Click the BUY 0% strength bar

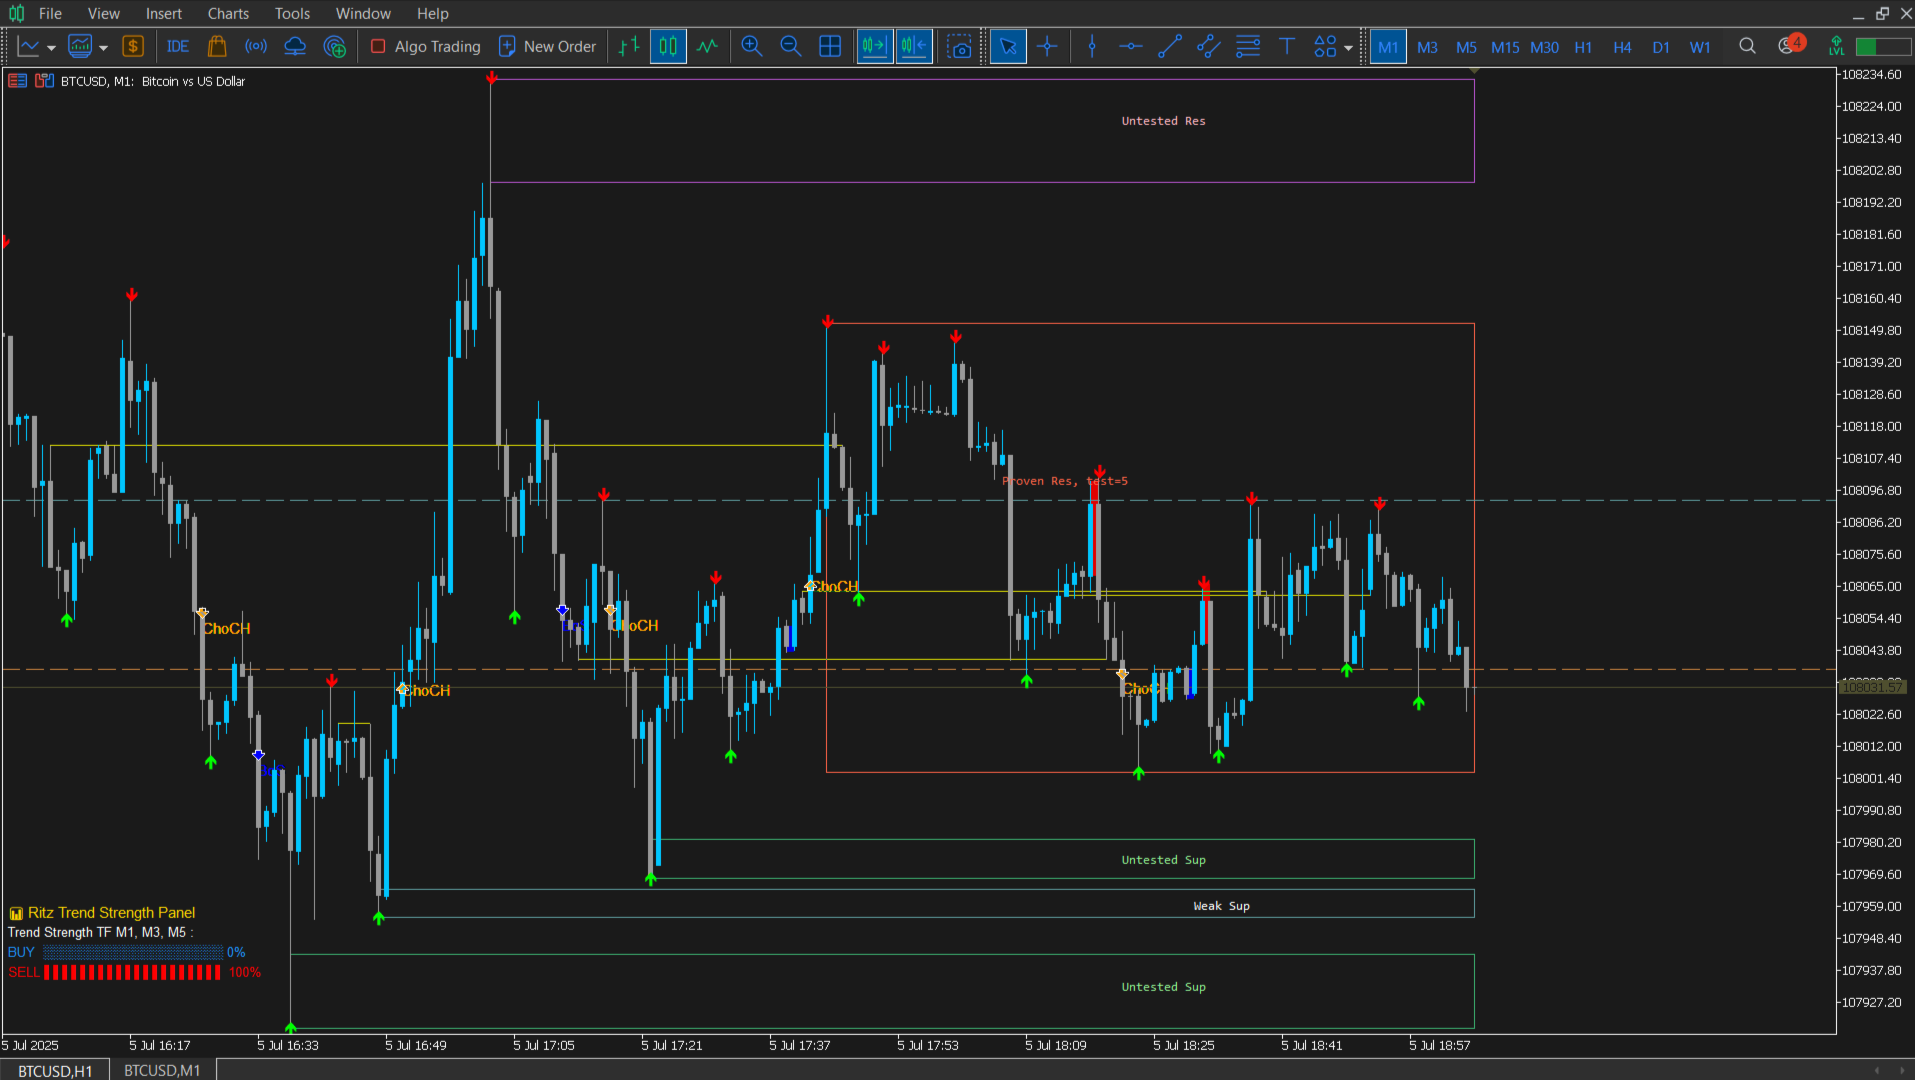coord(132,952)
